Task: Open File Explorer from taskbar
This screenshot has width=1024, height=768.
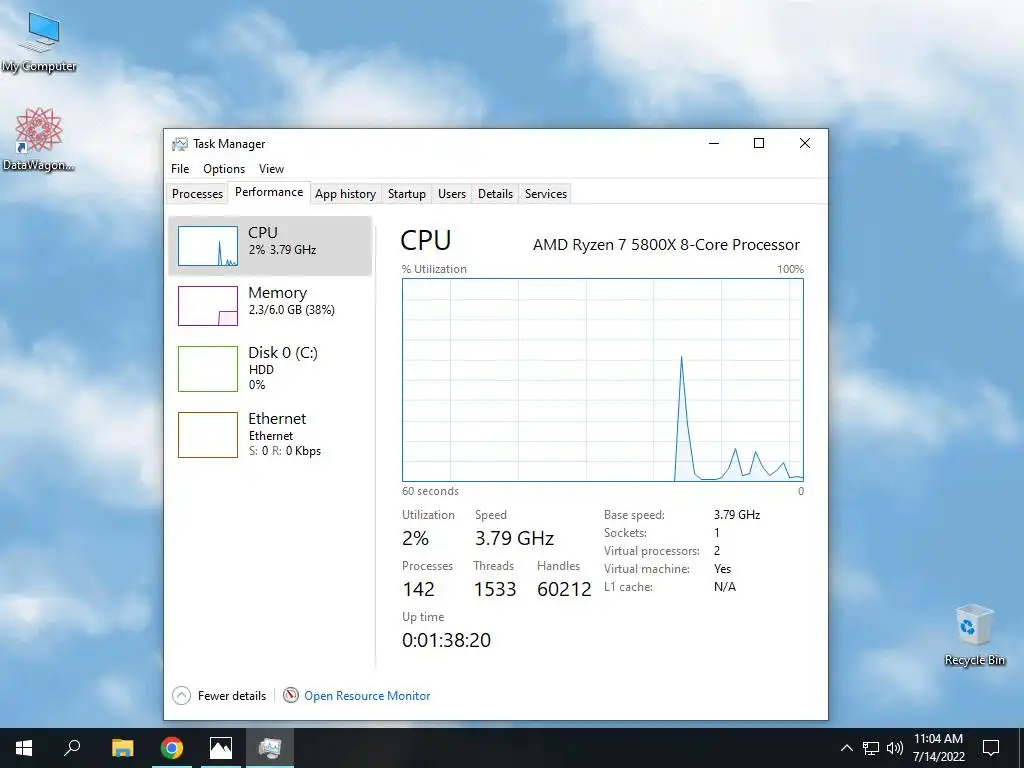Action: point(122,748)
